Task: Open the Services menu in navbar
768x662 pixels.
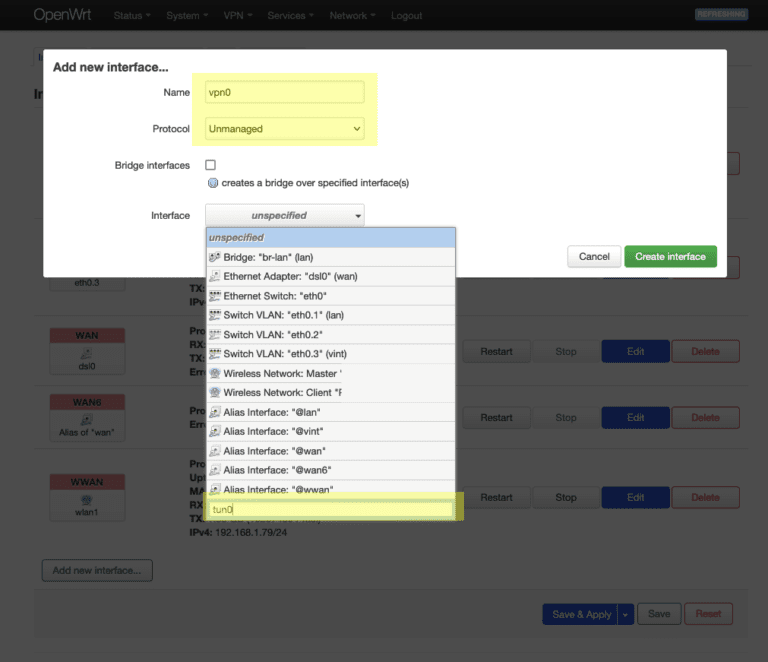Action: coord(291,16)
